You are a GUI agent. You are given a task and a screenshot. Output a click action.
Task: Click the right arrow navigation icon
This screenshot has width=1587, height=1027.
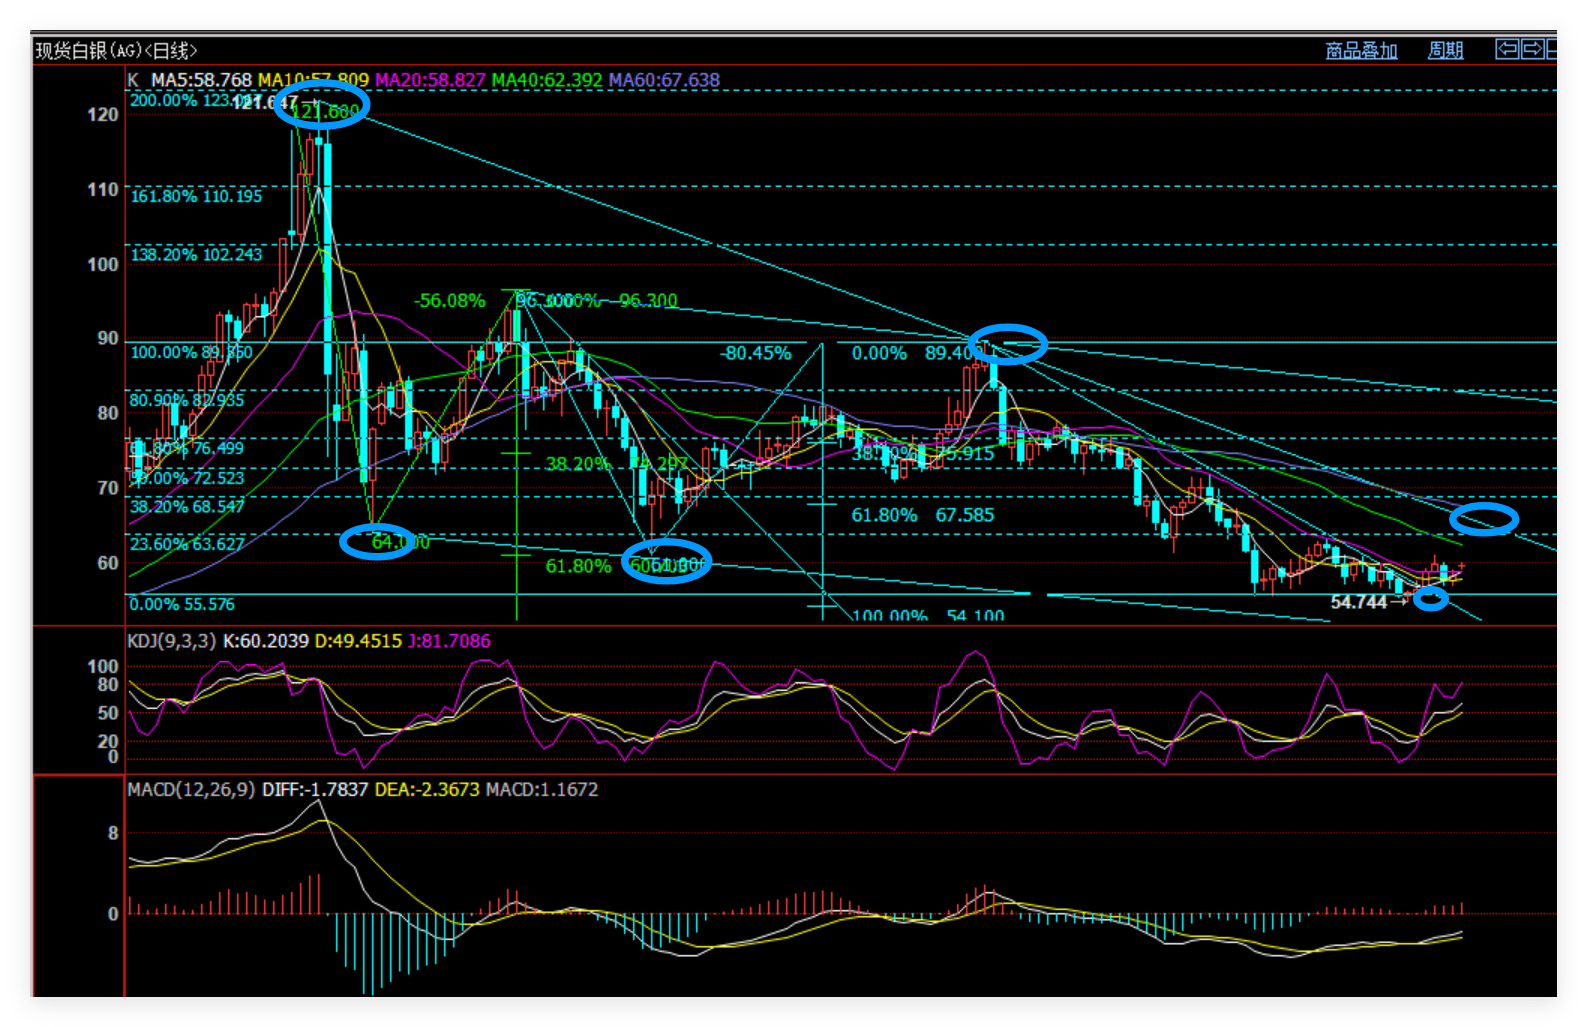[x=1532, y=48]
